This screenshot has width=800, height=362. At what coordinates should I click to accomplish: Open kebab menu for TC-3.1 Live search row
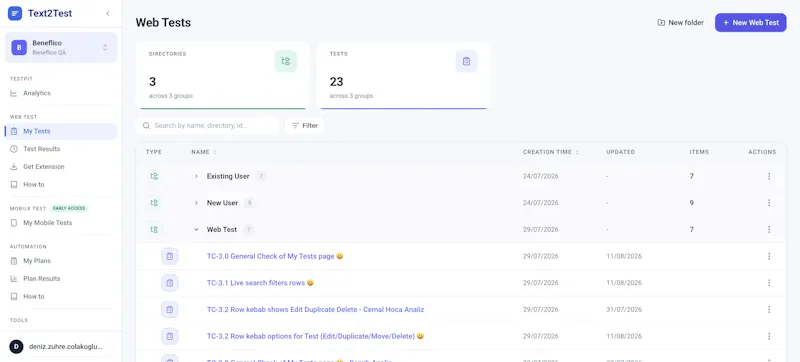point(769,282)
